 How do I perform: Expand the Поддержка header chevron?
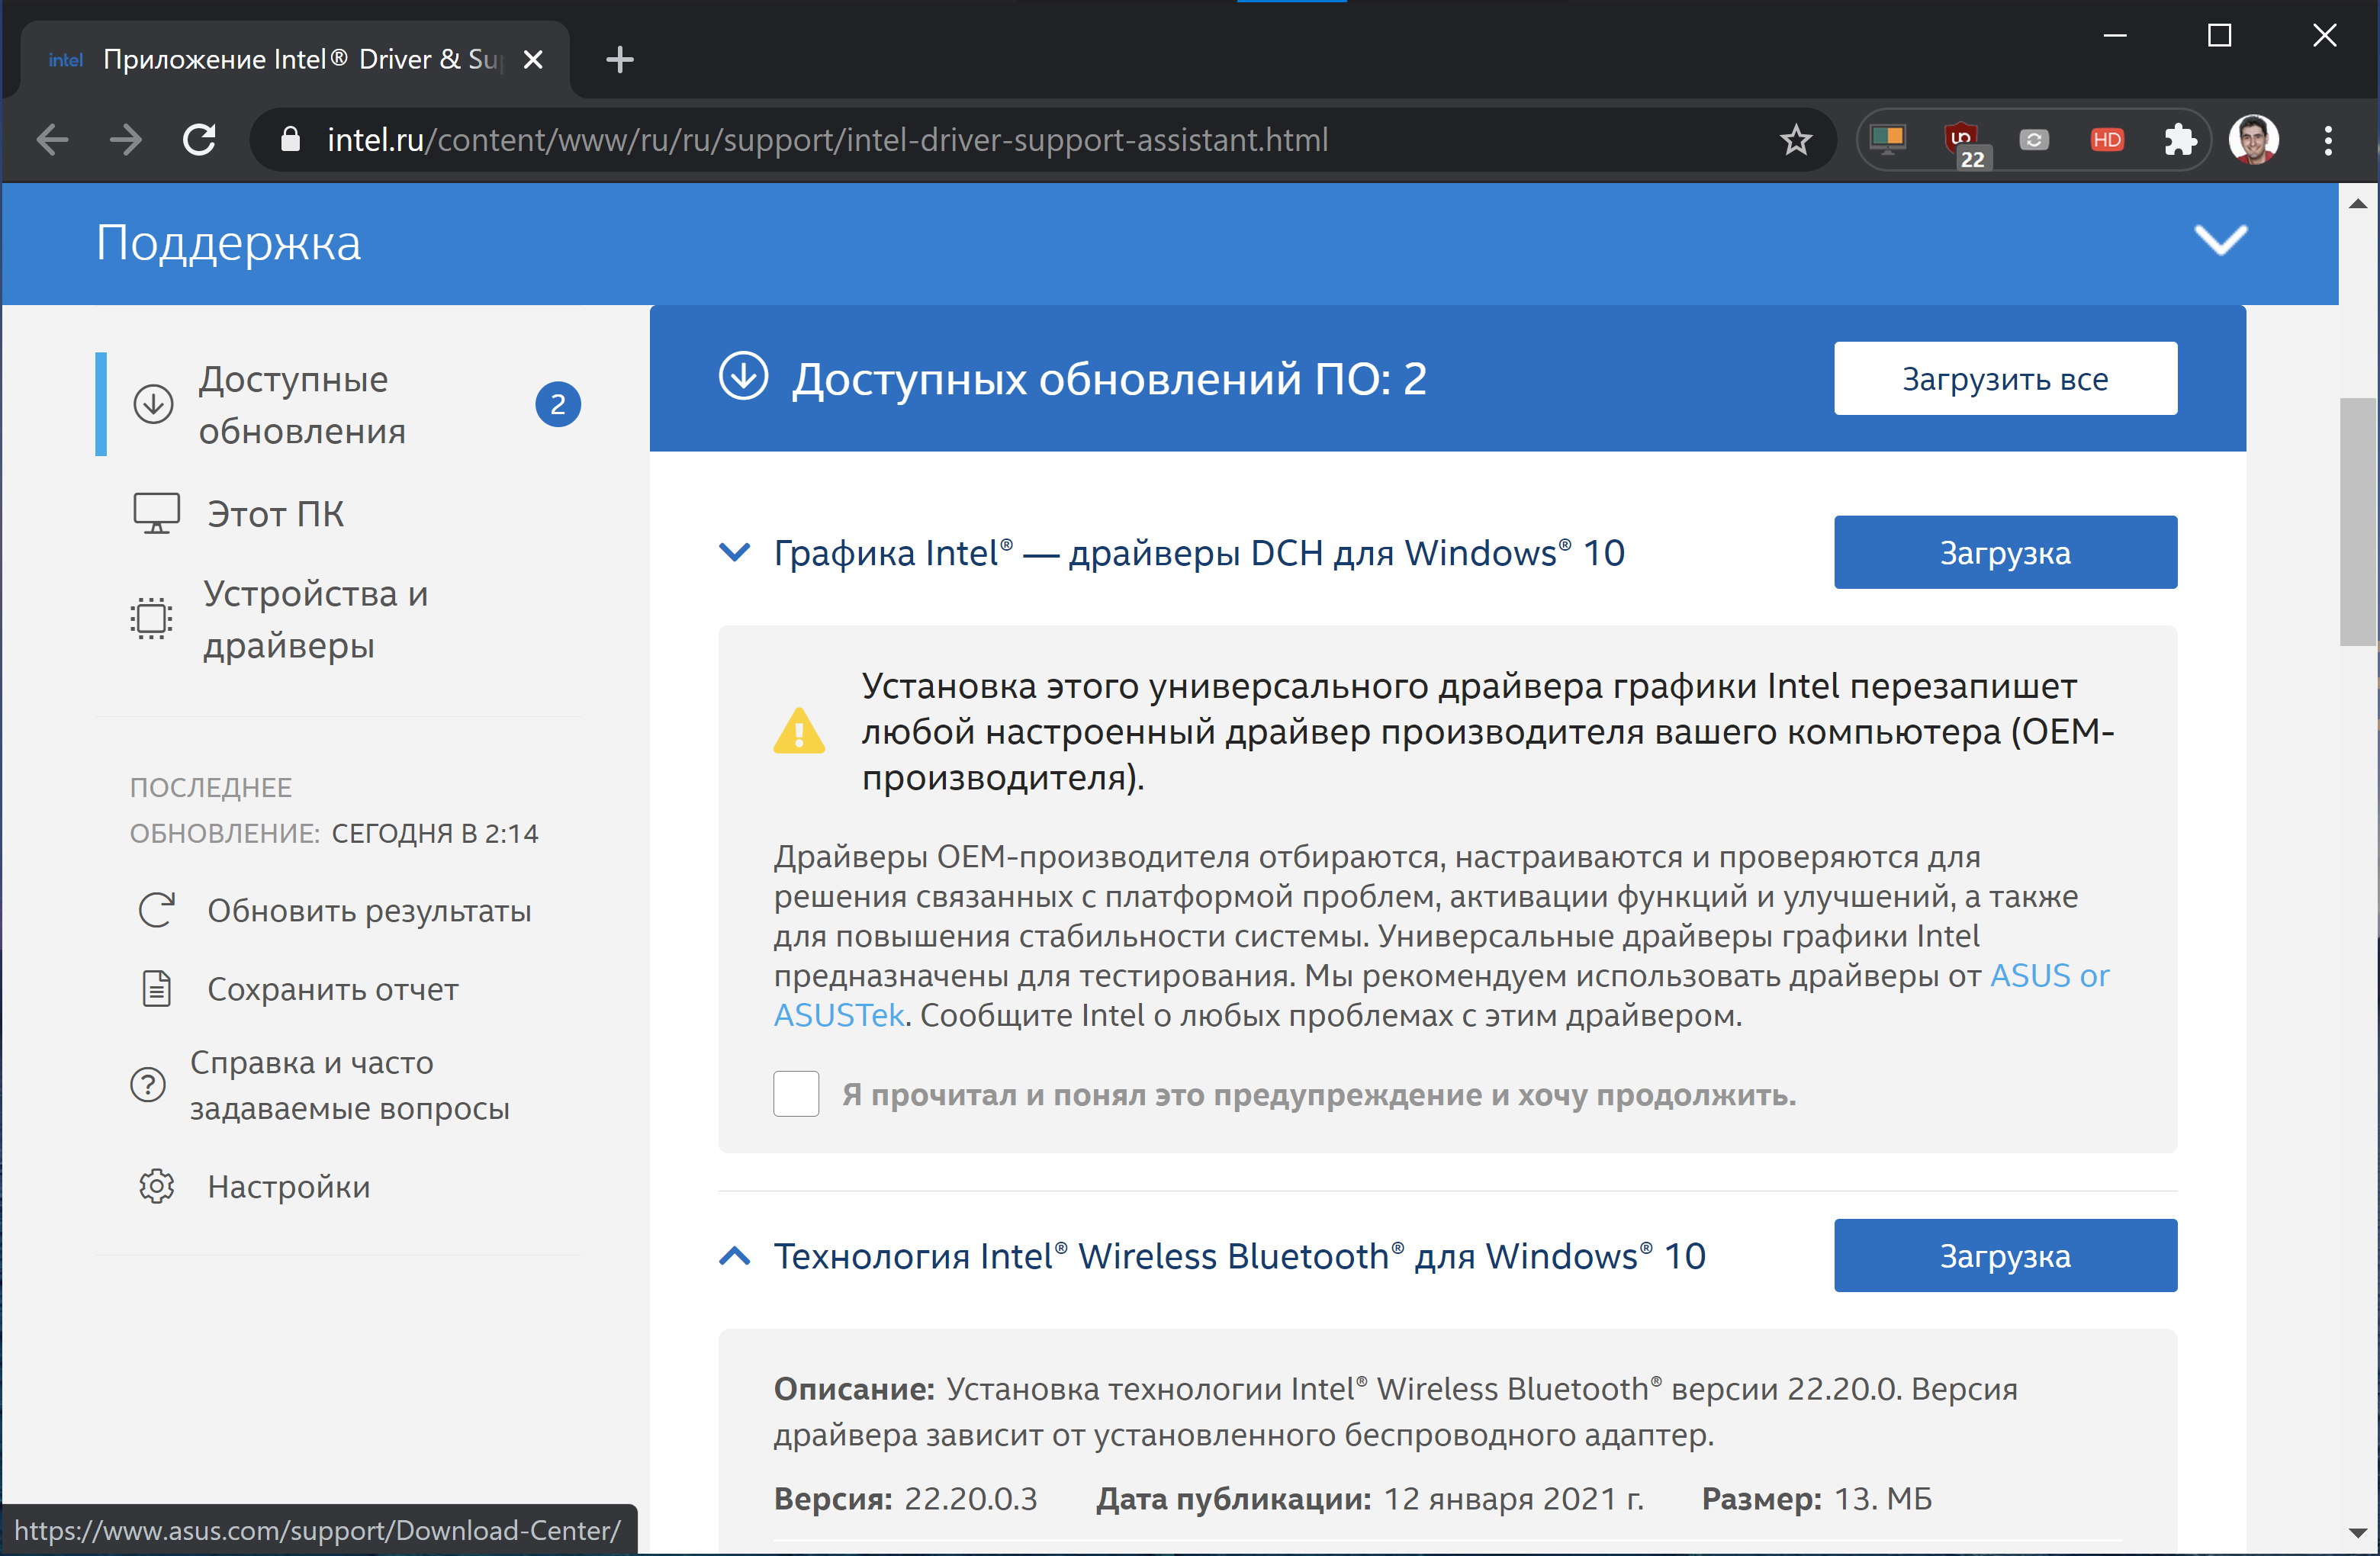(2220, 241)
